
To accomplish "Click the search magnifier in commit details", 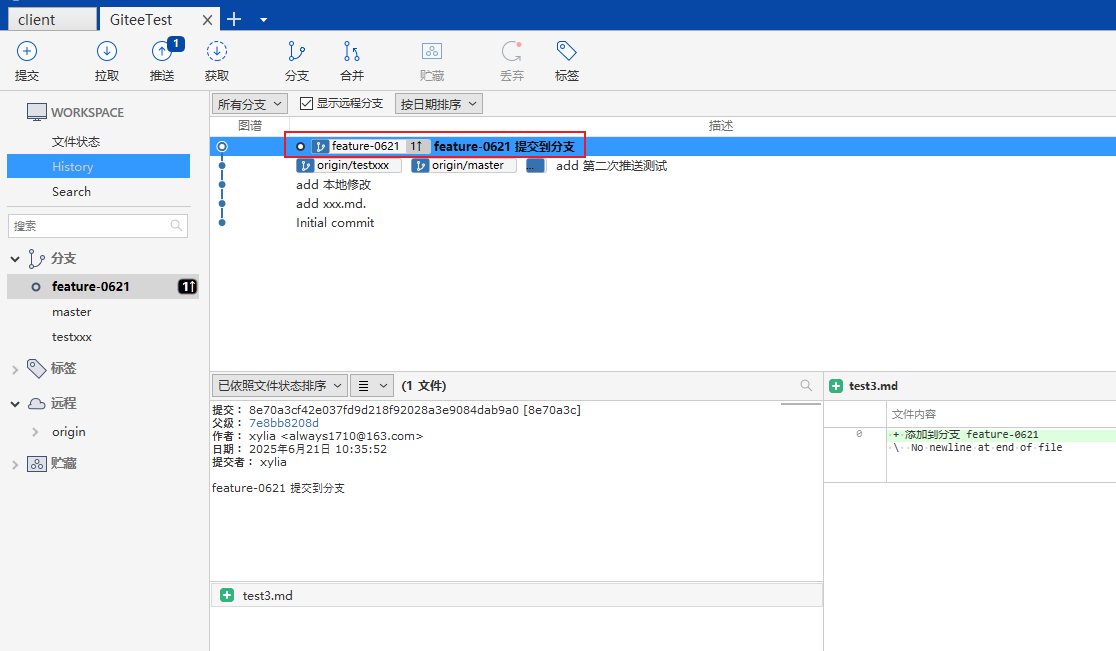I will (806, 385).
